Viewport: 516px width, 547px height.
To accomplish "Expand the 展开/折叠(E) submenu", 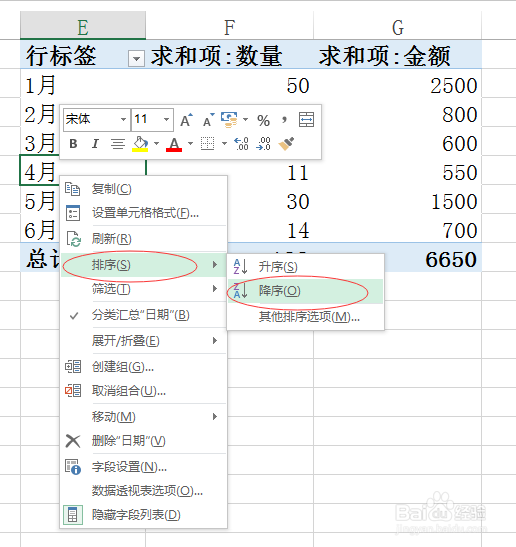I will click(144, 341).
